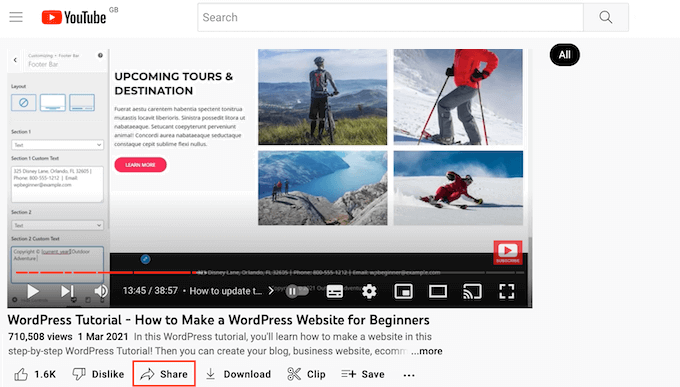The image size is (680, 387).
Task: Enable the miniplayer
Action: tap(403, 291)
